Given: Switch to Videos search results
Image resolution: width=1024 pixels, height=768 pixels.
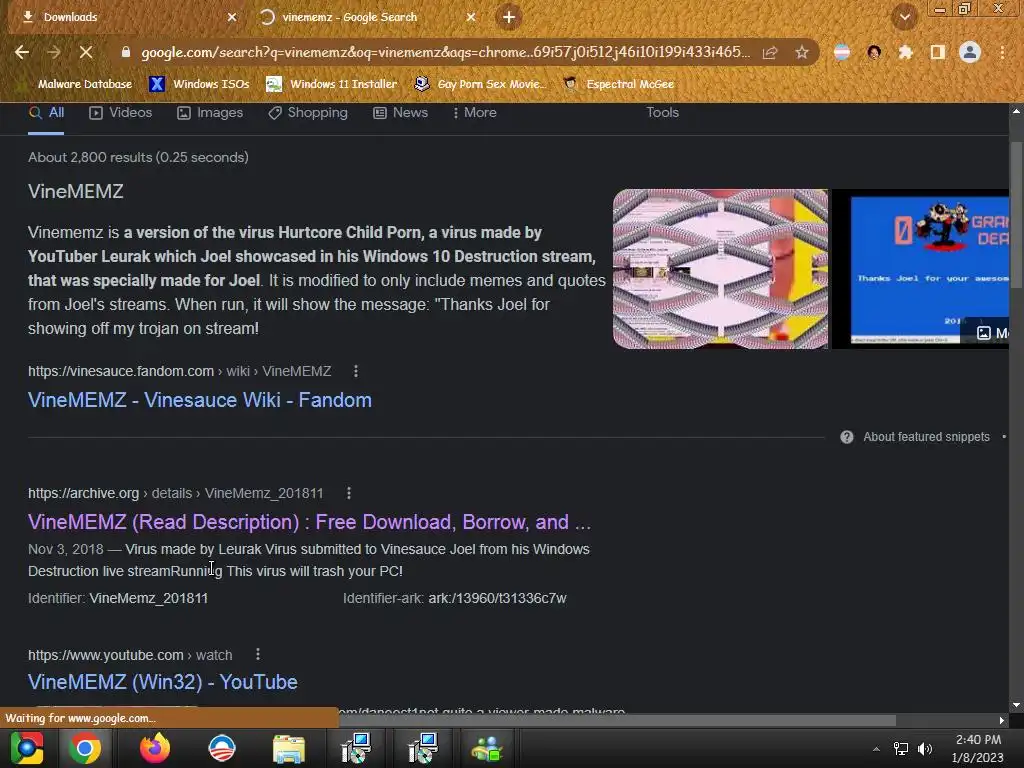Looking at the screenshot, I should pyautogui.click(x=120, y=112).
